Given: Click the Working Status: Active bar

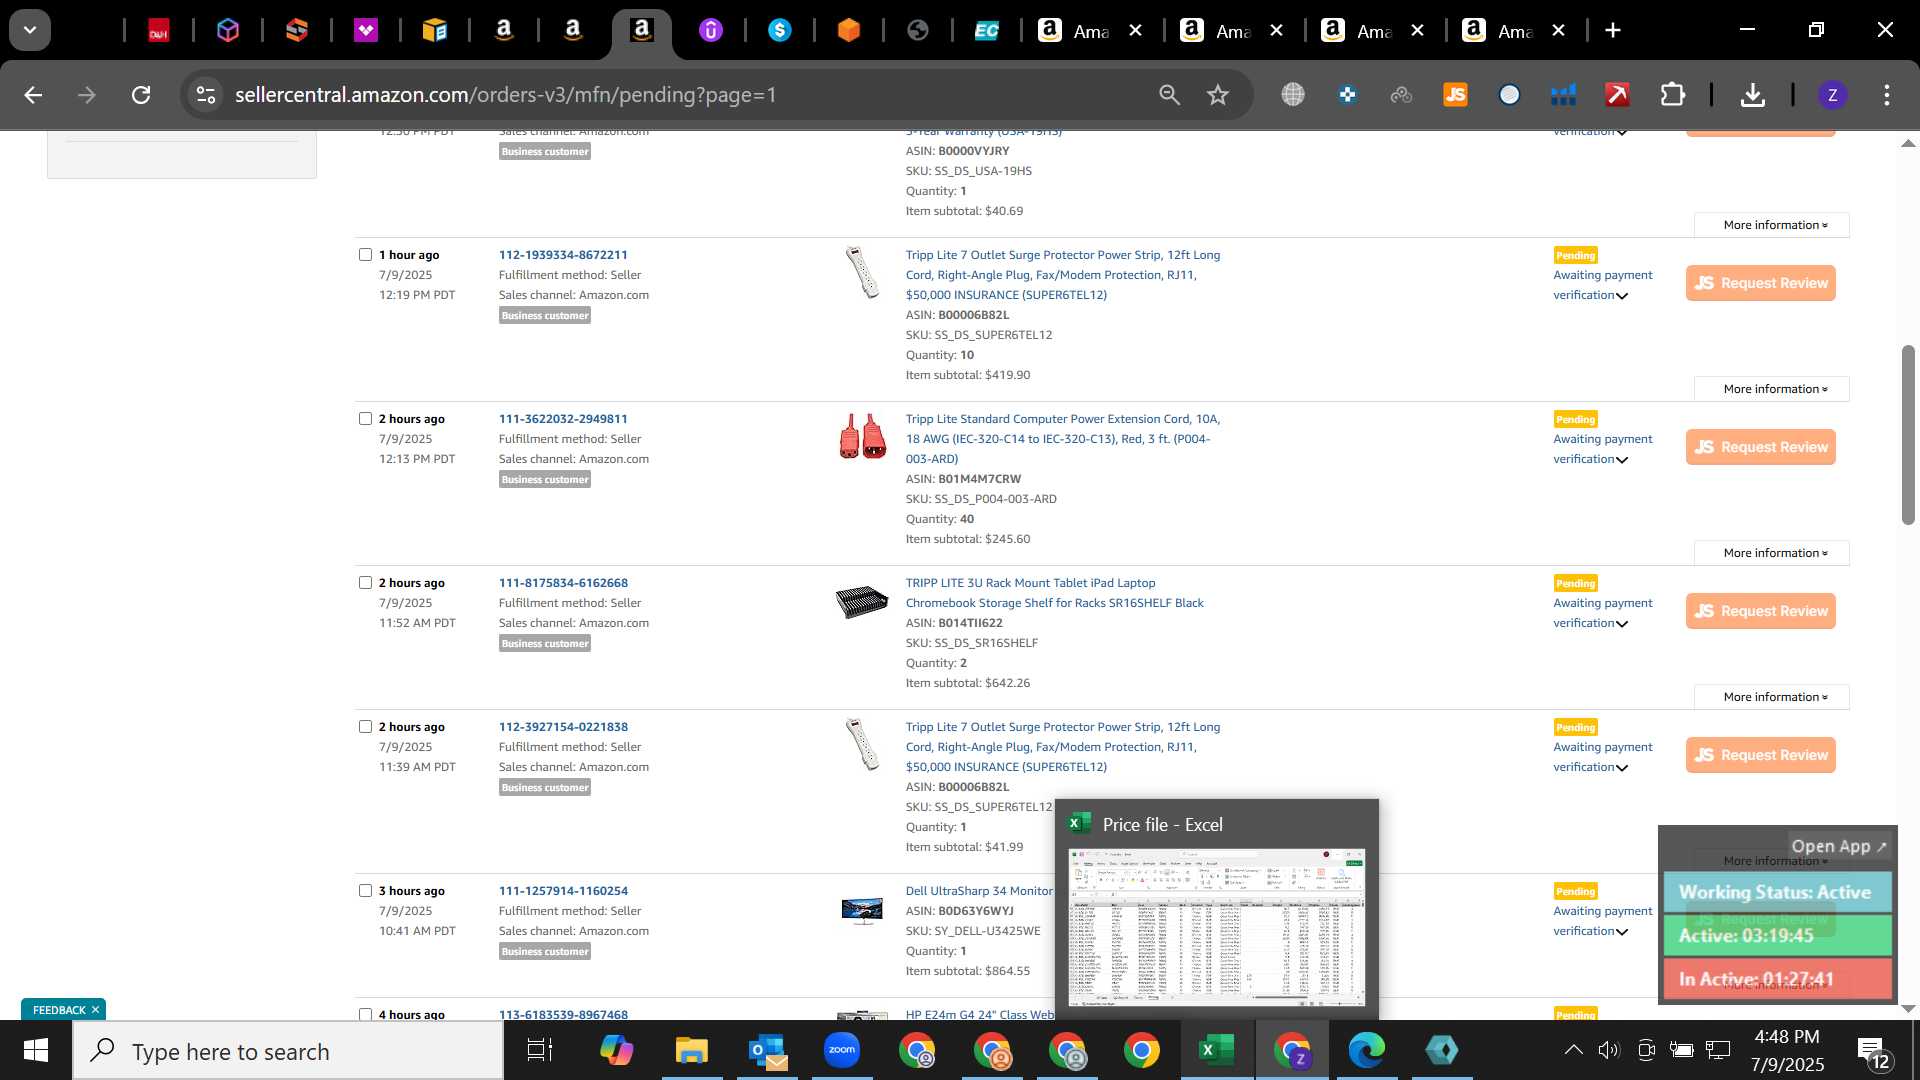Looking at the screenshot, I should tap(1777, 892).
